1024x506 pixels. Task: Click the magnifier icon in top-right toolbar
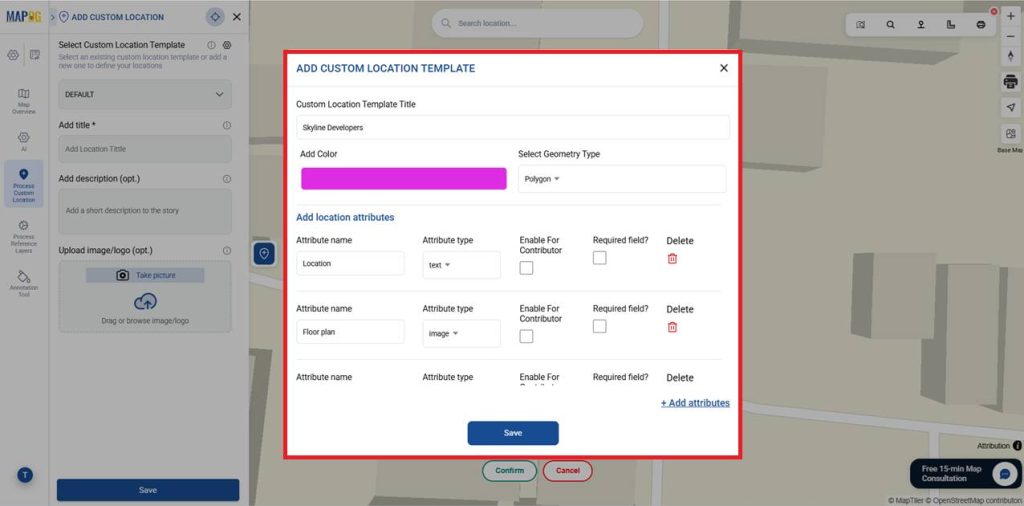pos(891,25)
